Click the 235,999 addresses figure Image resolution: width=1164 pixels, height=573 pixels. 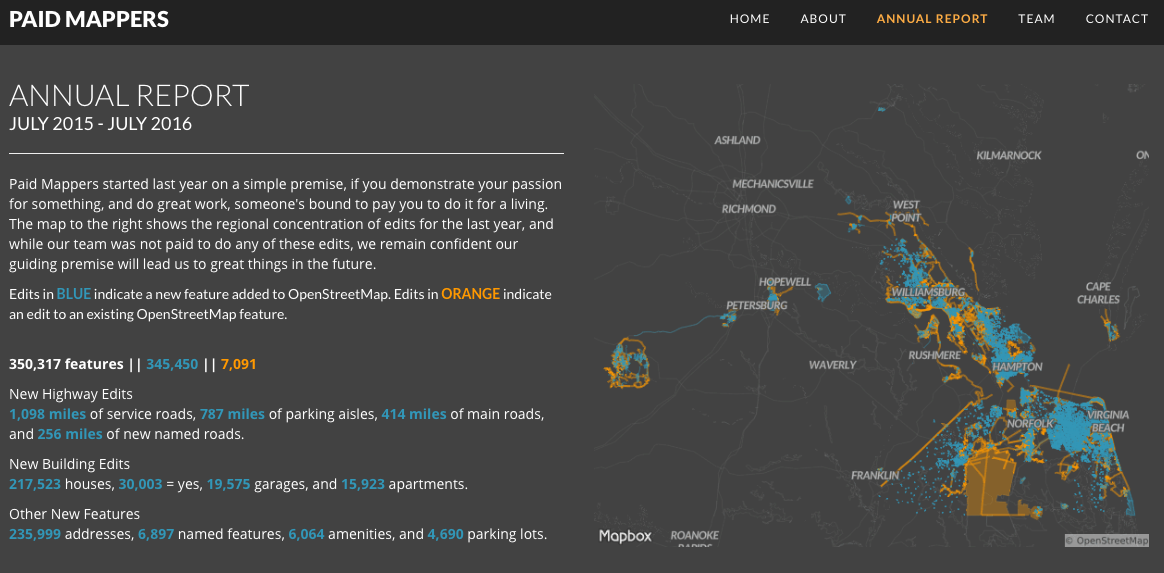[35, 534]
